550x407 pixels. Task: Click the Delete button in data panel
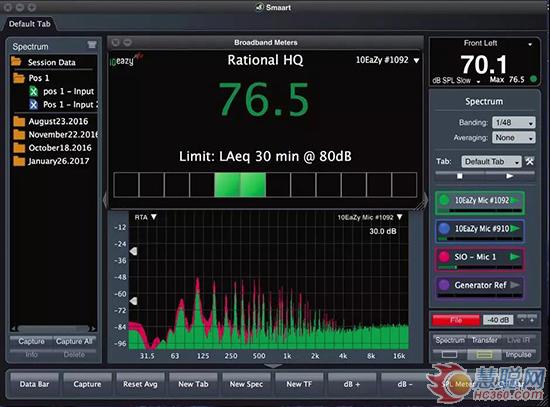[x=74, y=354]
